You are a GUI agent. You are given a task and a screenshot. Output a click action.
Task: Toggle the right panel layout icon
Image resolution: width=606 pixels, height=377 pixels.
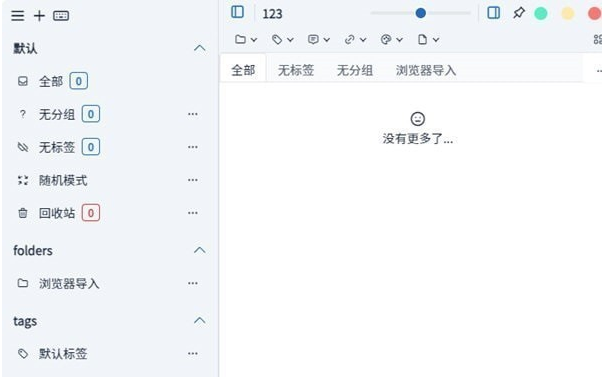494,13
